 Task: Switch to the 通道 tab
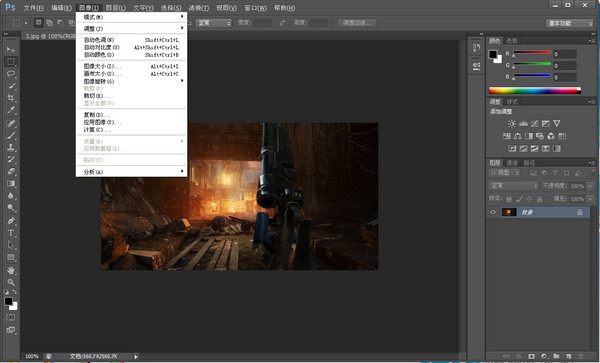[x=512, y=163]
